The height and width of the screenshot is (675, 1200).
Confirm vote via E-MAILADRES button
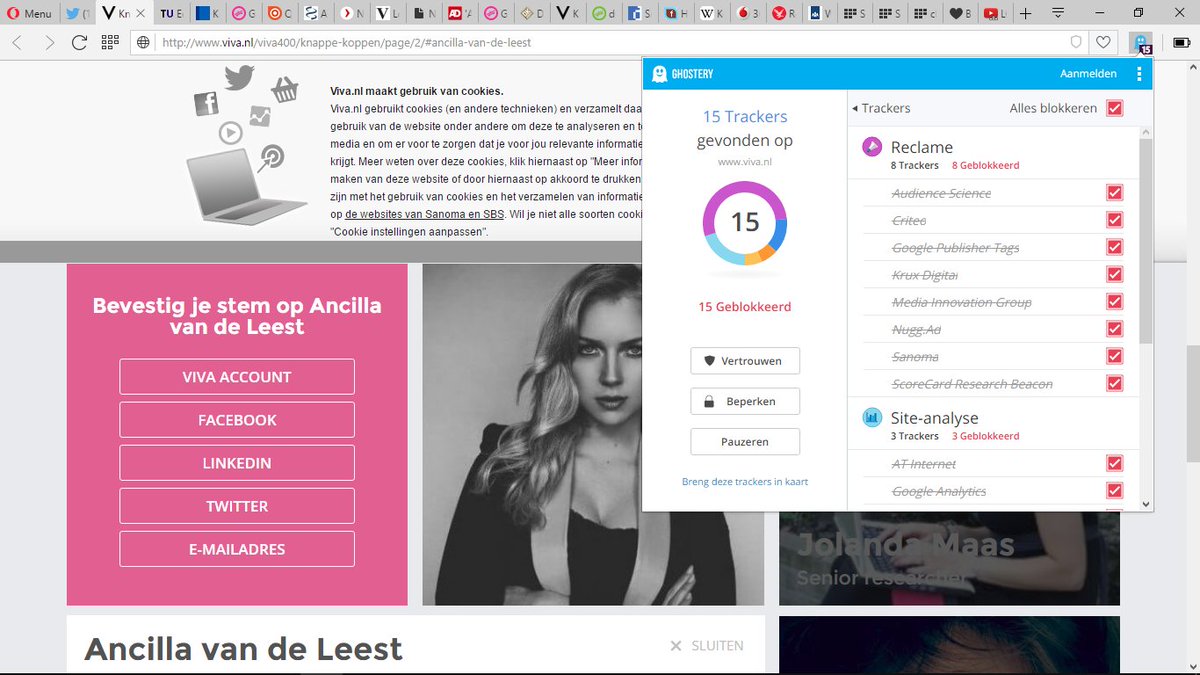click(237, 549)
